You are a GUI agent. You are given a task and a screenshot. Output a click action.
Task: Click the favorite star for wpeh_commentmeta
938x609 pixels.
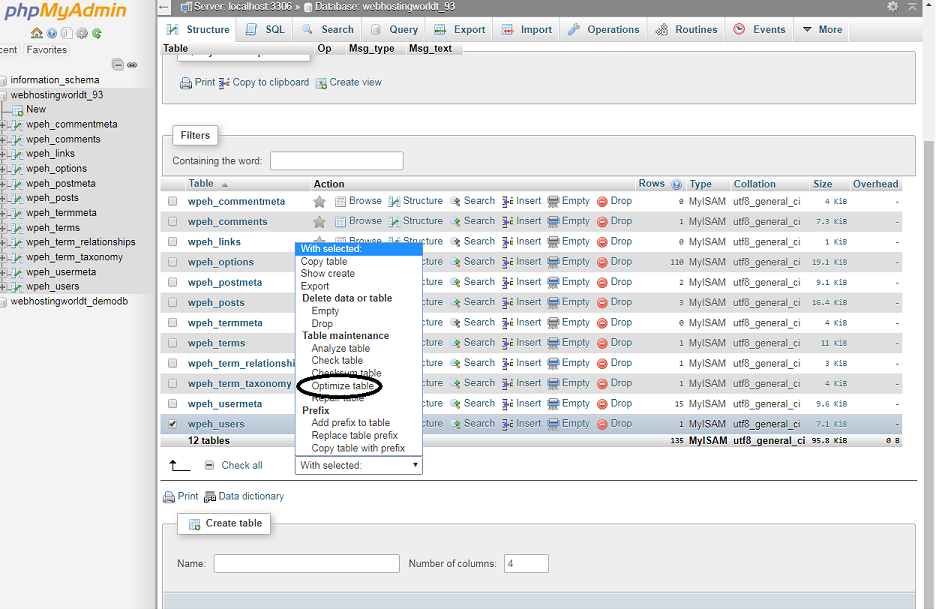pos(320,202)
